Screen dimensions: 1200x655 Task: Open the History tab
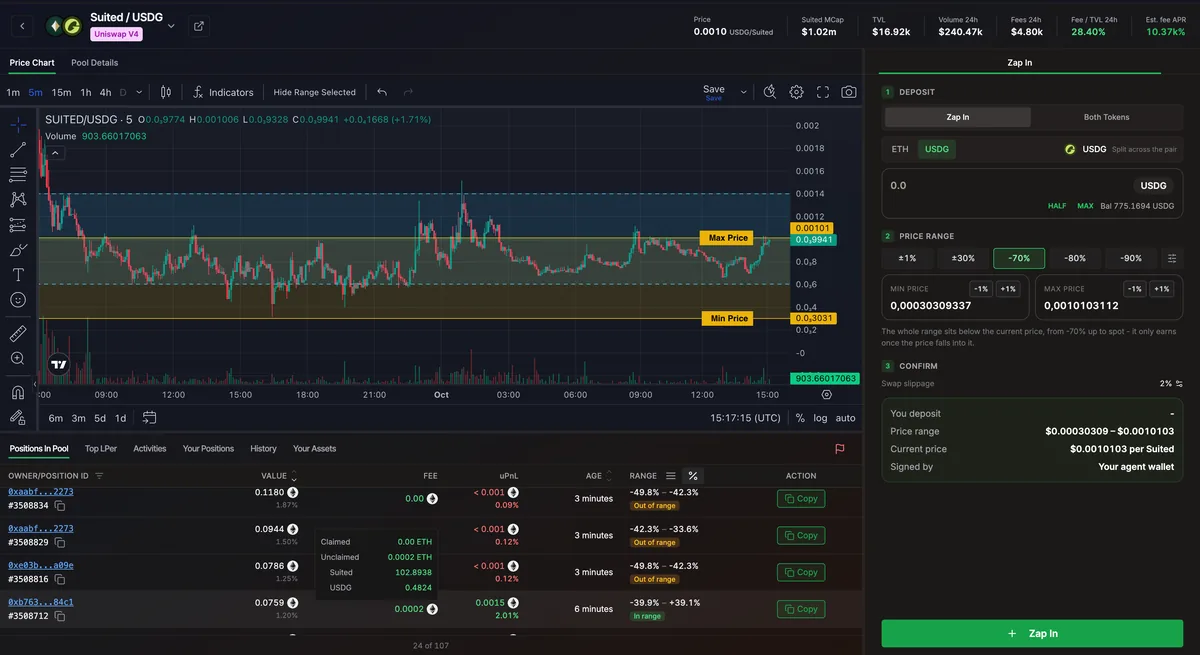point(263,449)
